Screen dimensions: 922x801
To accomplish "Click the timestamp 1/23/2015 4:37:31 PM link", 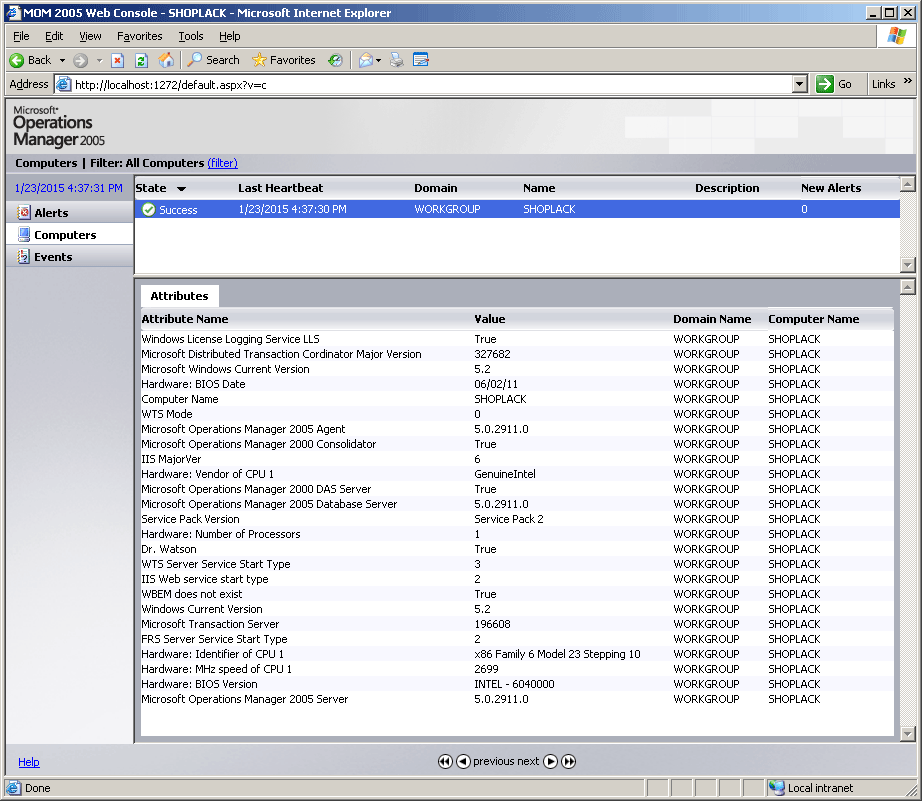I will tap(69, 188).
